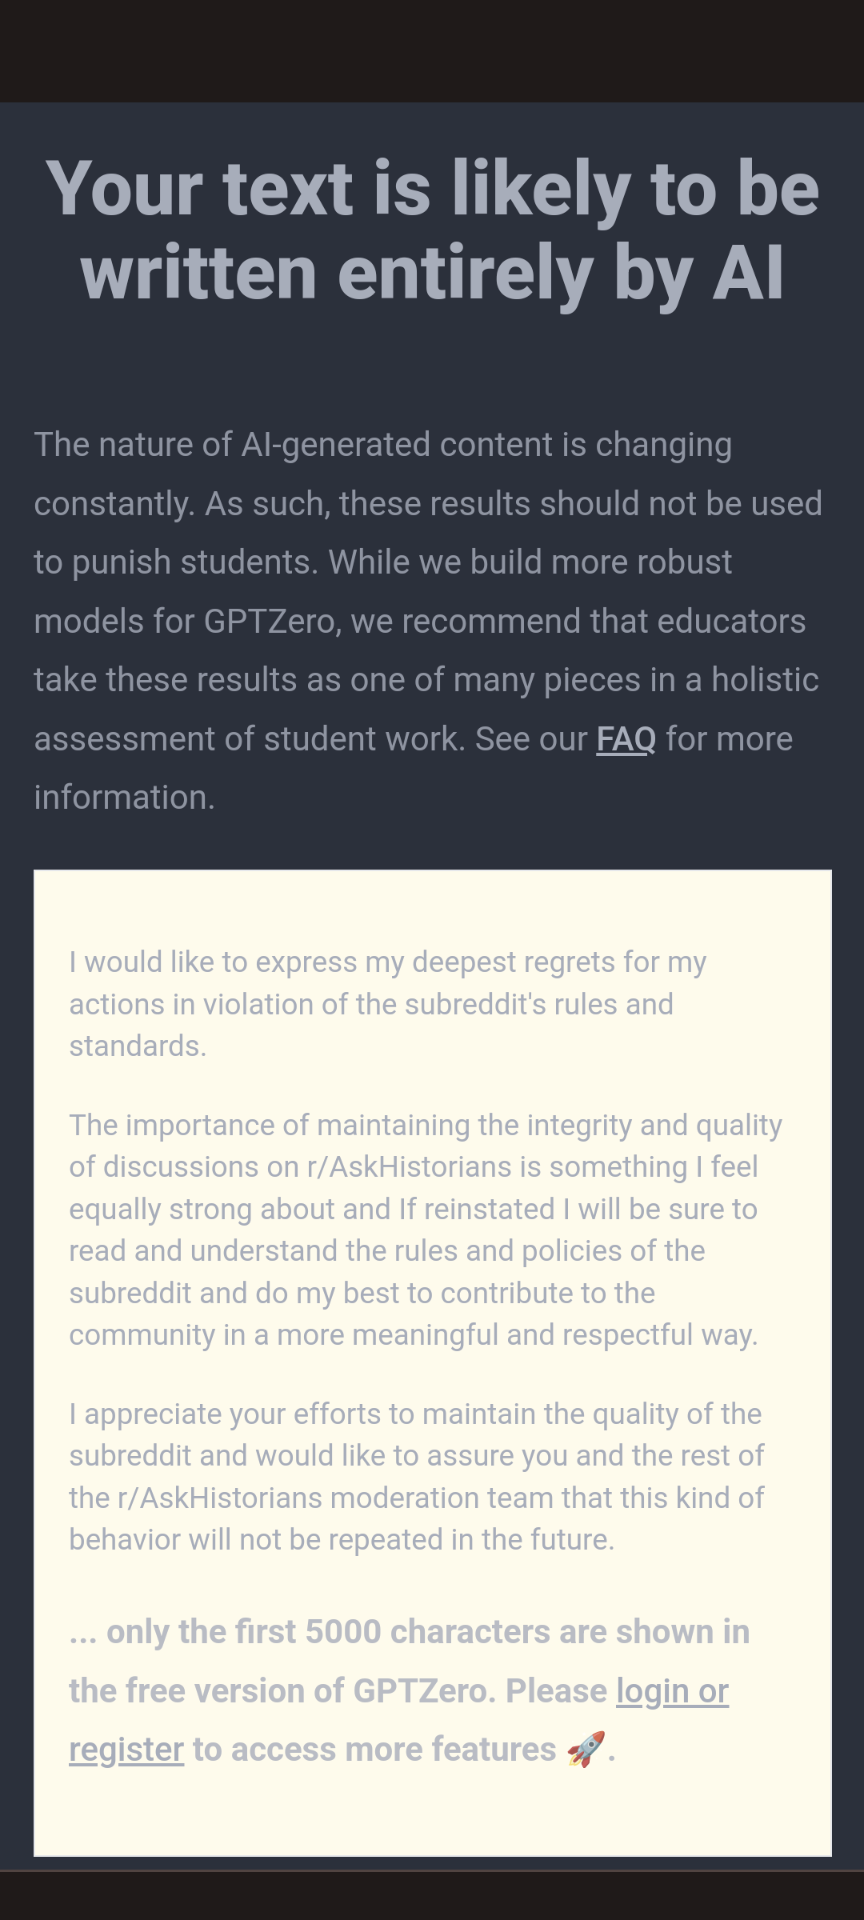The height and width of the screenshot is (1920, 864).
Task: Open the FAQ link
Action: 626,739
